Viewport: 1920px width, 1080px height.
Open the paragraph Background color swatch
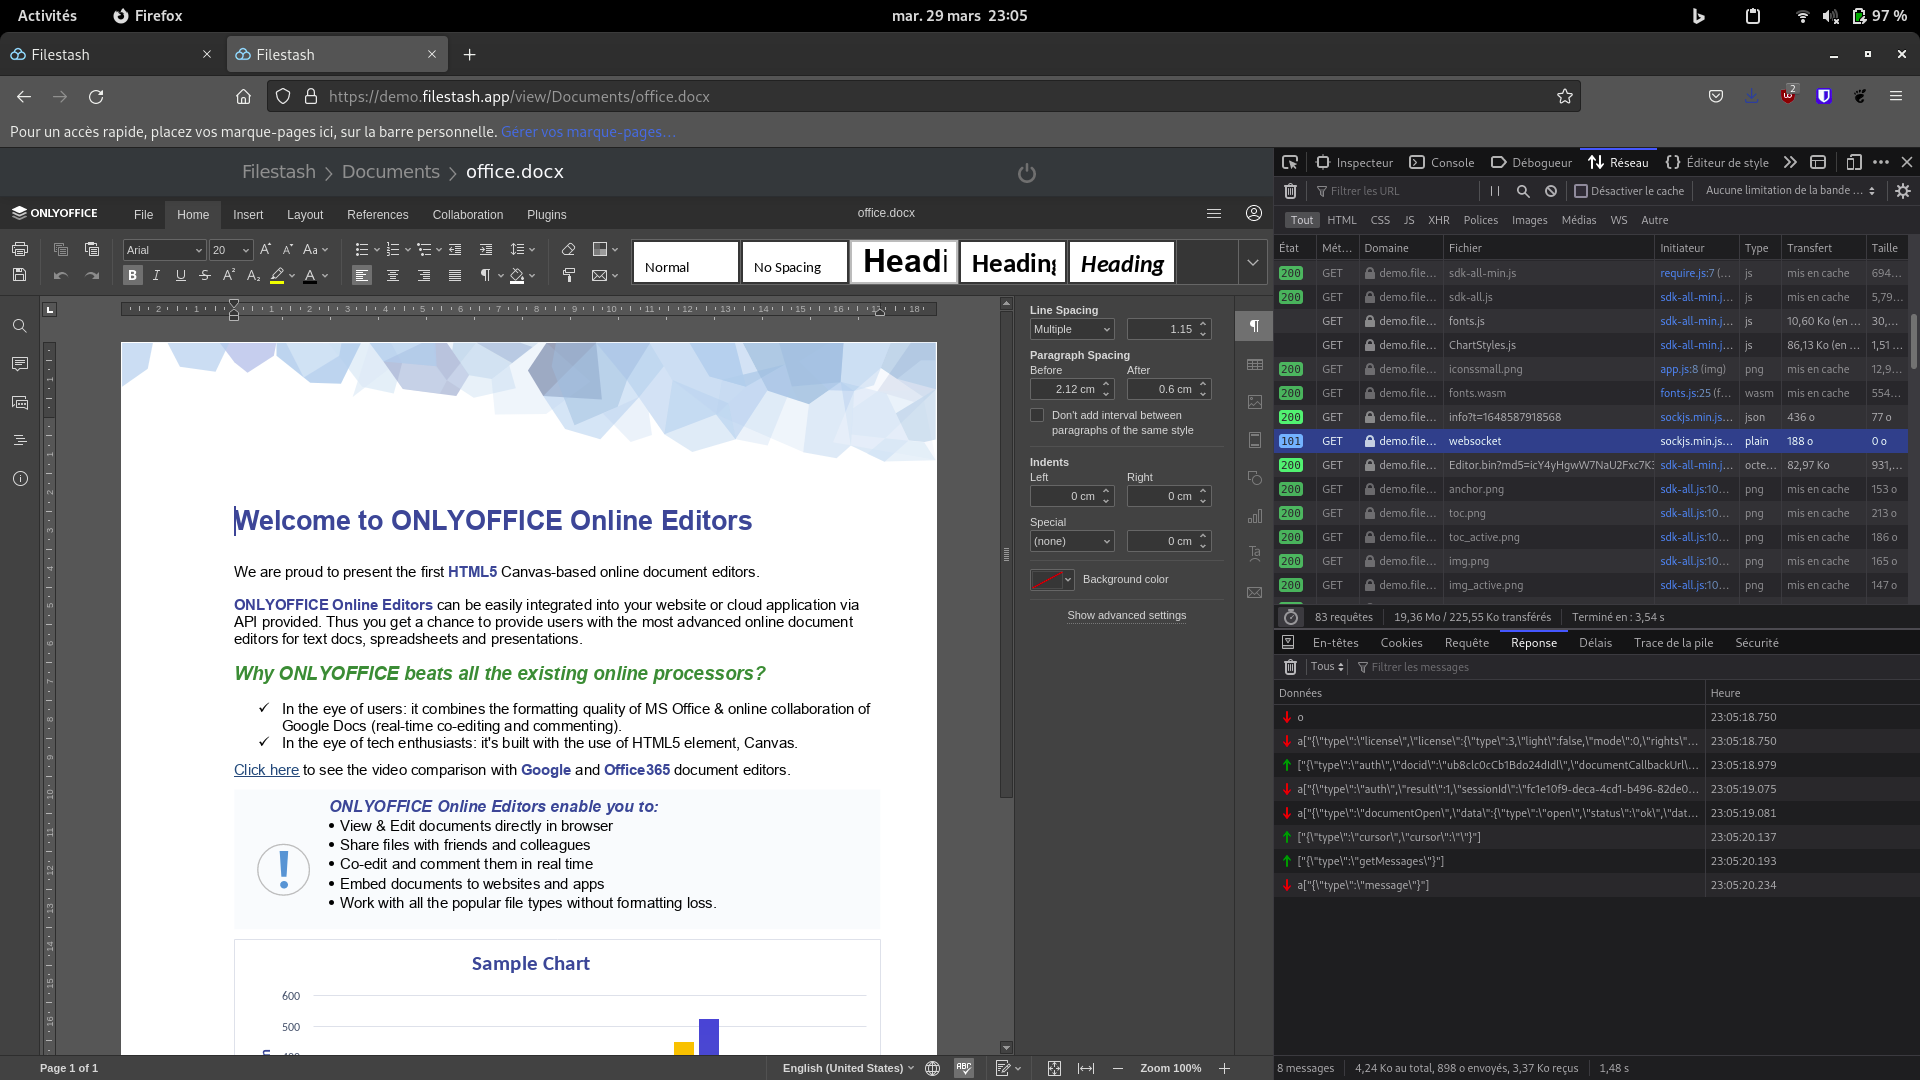1052,580
